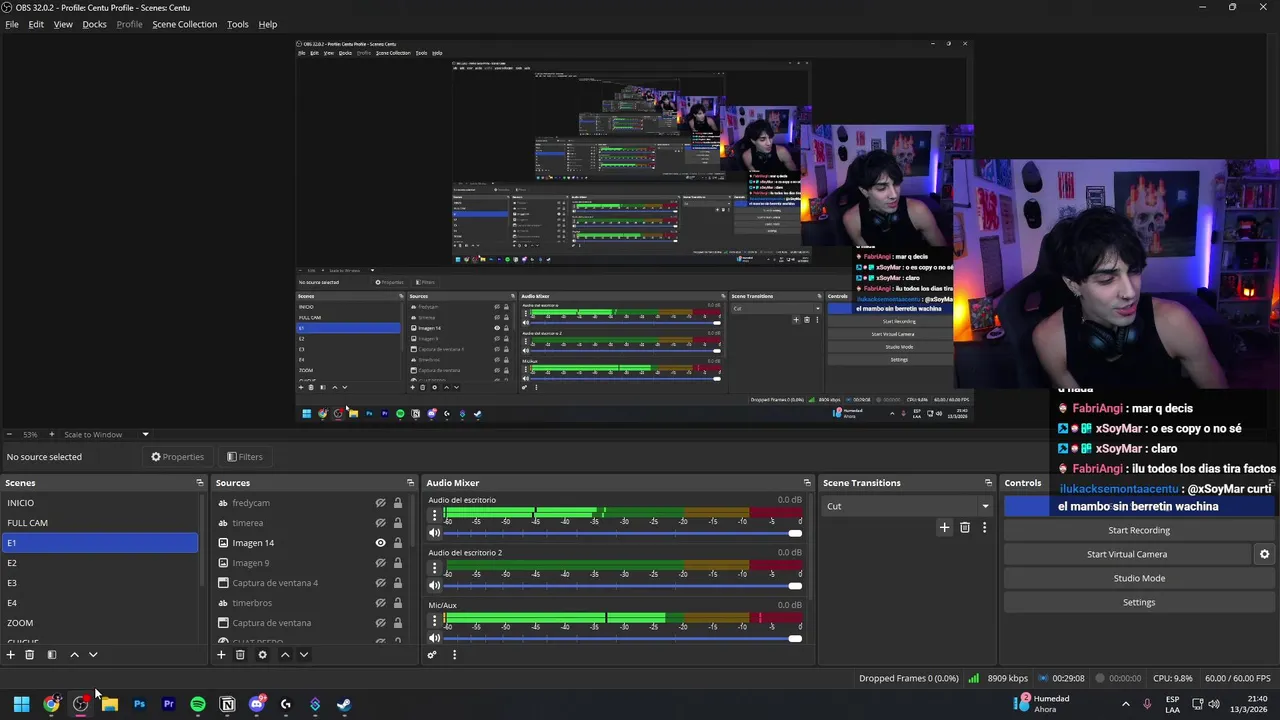Enable Studio Mode
Screen dimensions: 1280x720
(1138, 578)
